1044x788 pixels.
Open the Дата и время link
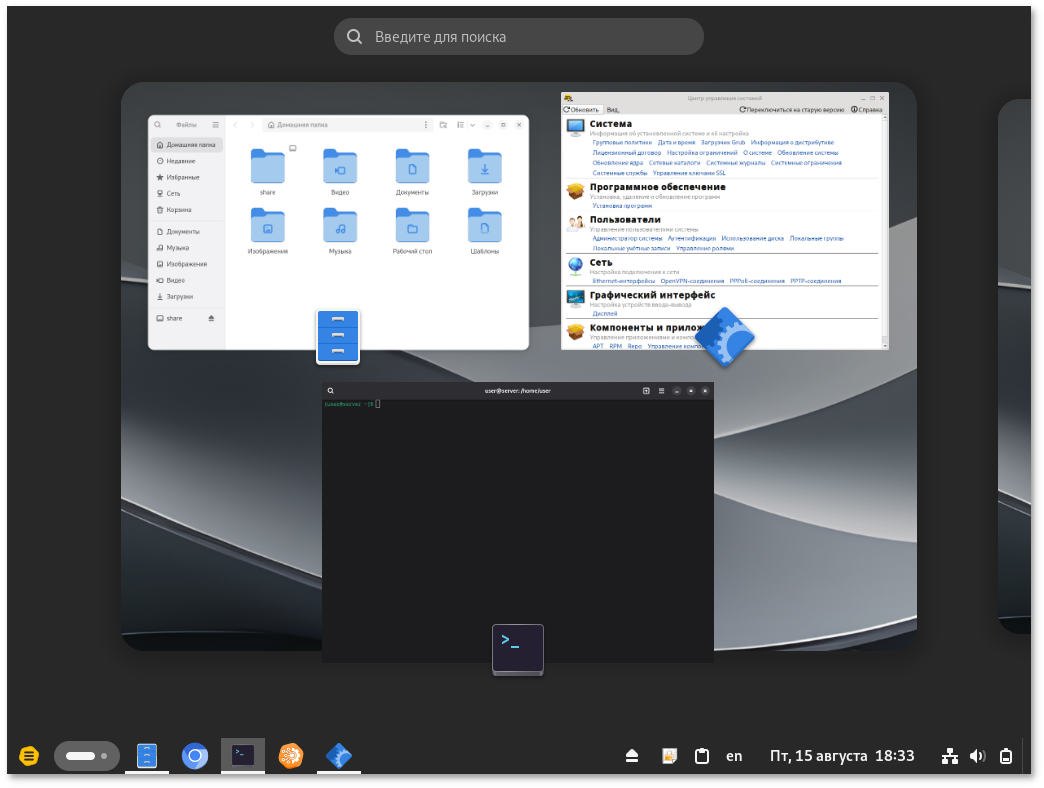tap(677, 142)
